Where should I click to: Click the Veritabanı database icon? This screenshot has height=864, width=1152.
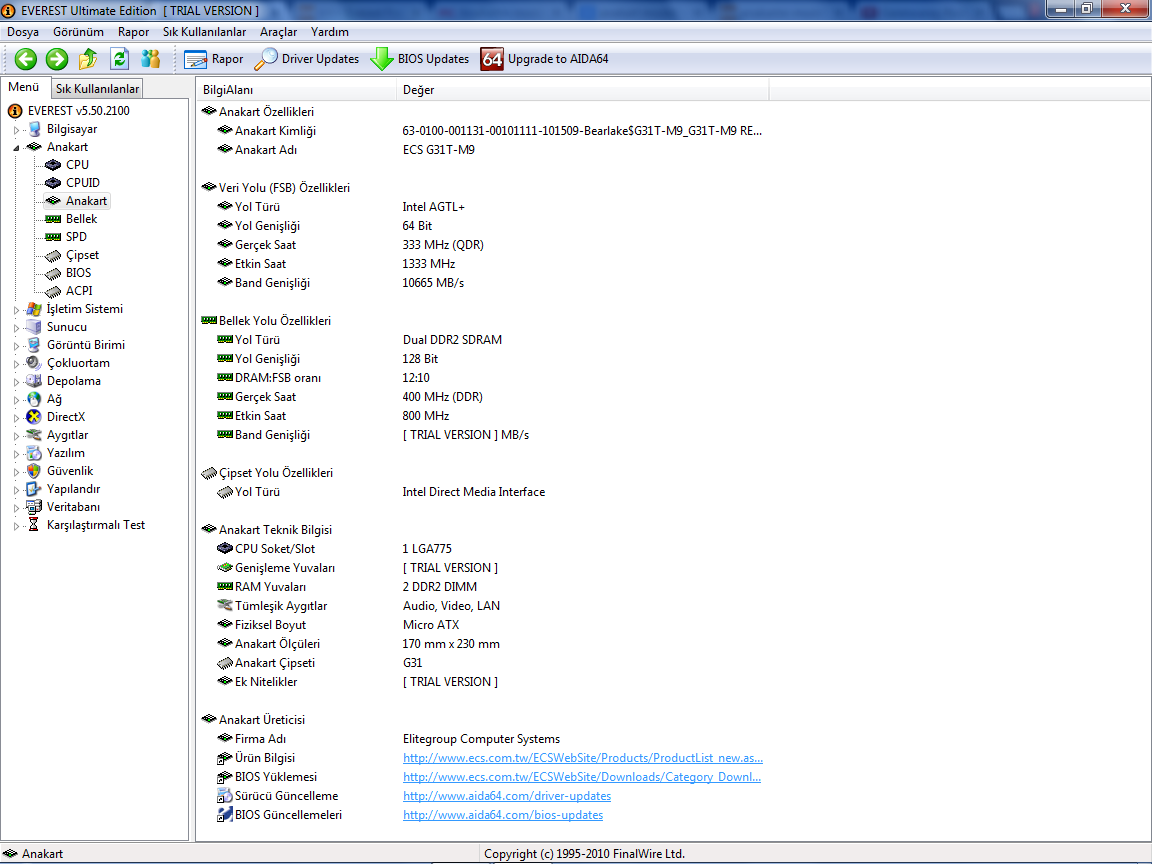click(34, 507)
